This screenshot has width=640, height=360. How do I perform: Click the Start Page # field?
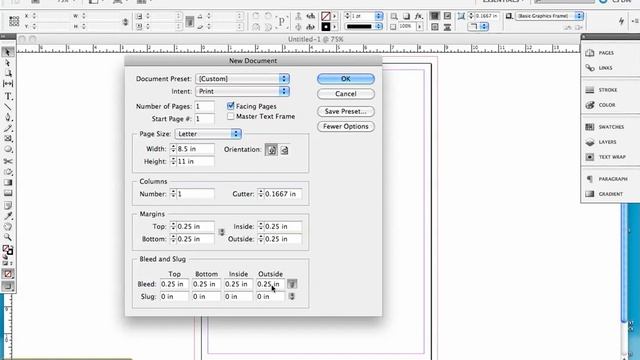click(x=204, y=119)
